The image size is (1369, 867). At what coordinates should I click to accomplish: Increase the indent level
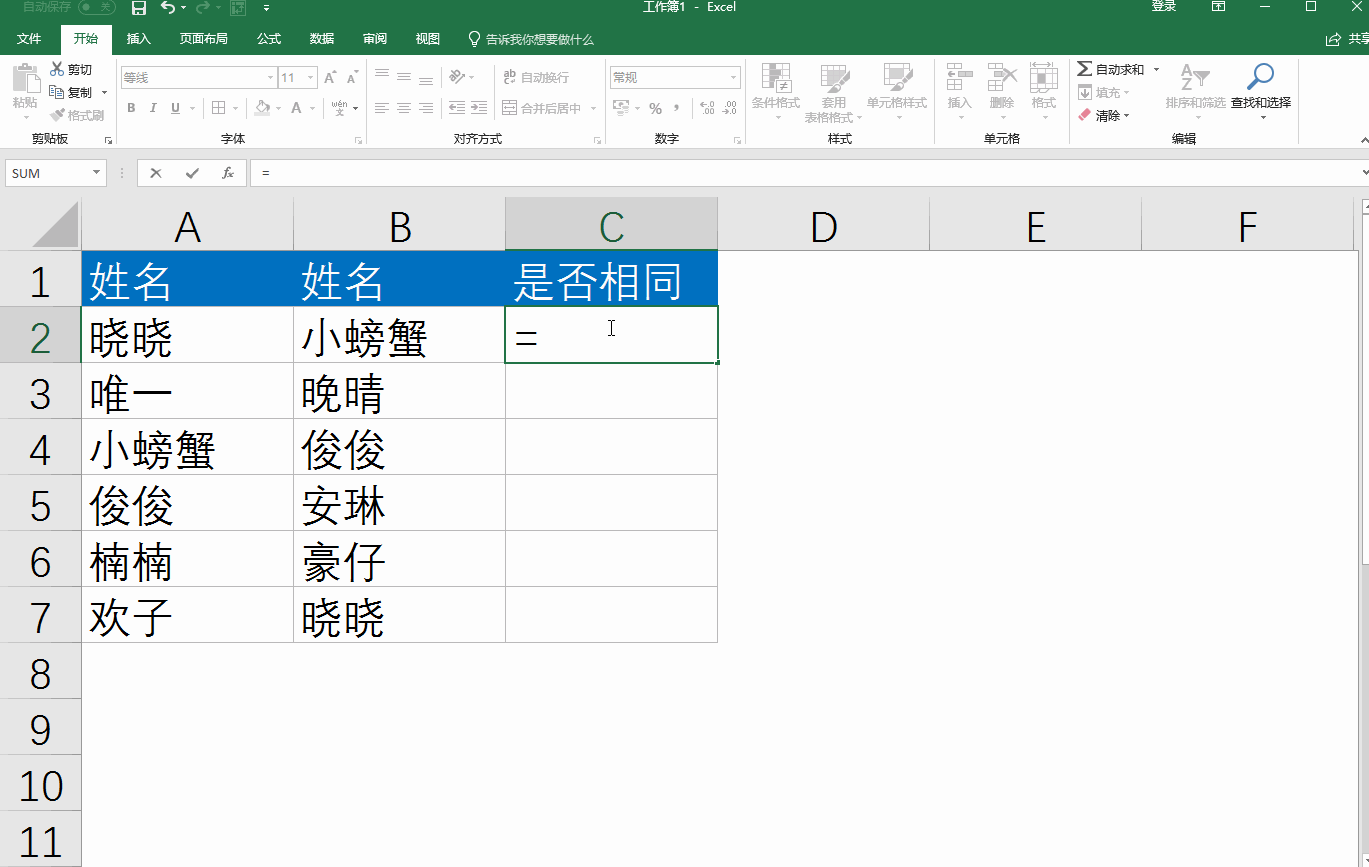479,108
